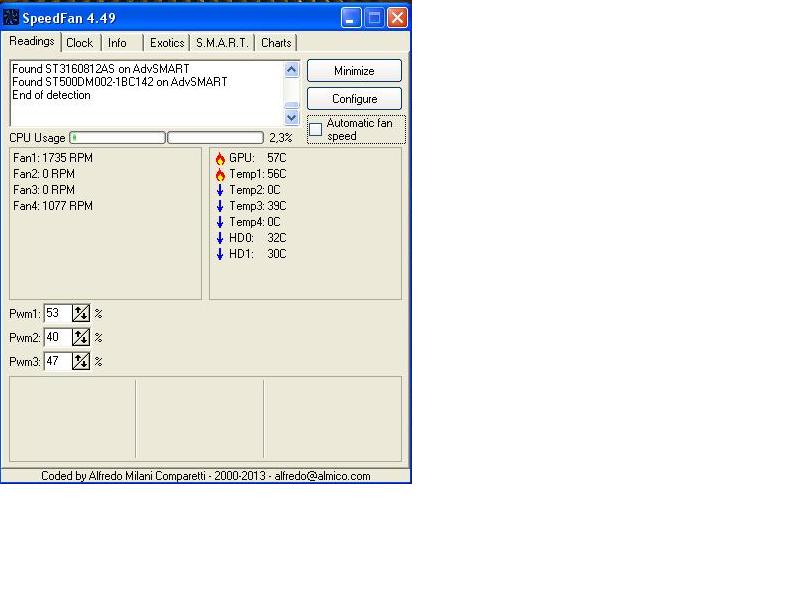This screenshot has width=800, height=600.
Task: Close the SpeedFan 4.49 window
Action: click(x=397, y=18)
